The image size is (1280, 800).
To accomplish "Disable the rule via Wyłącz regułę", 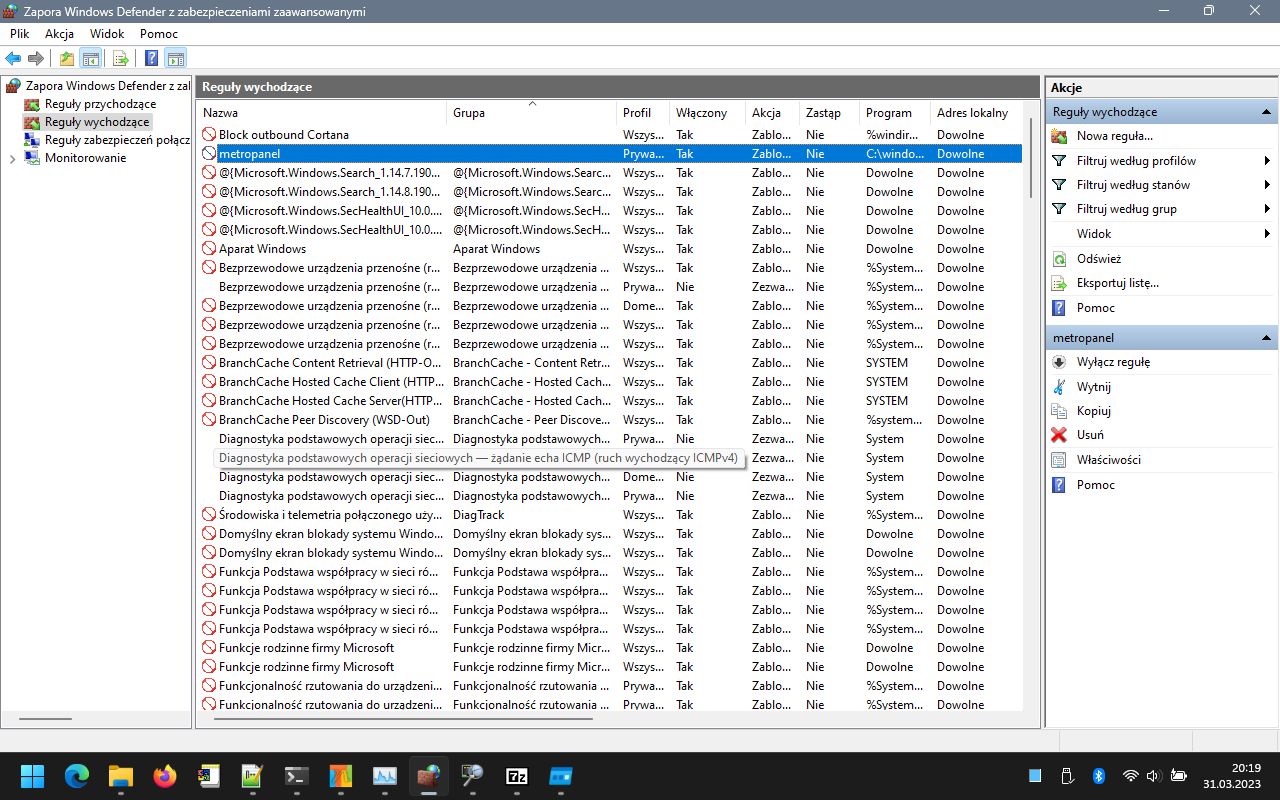I will click(1113, 362).
